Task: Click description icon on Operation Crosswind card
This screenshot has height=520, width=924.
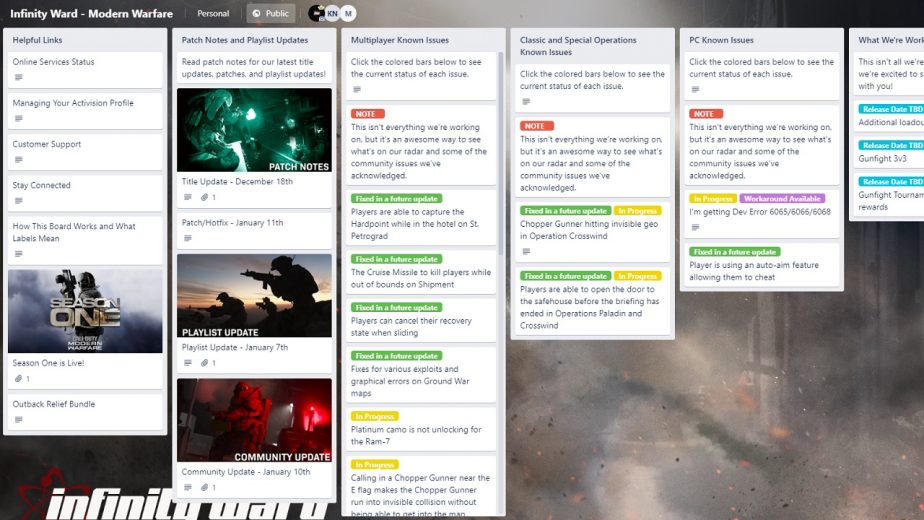Action: pyautogui.click(x=526, y=252)
